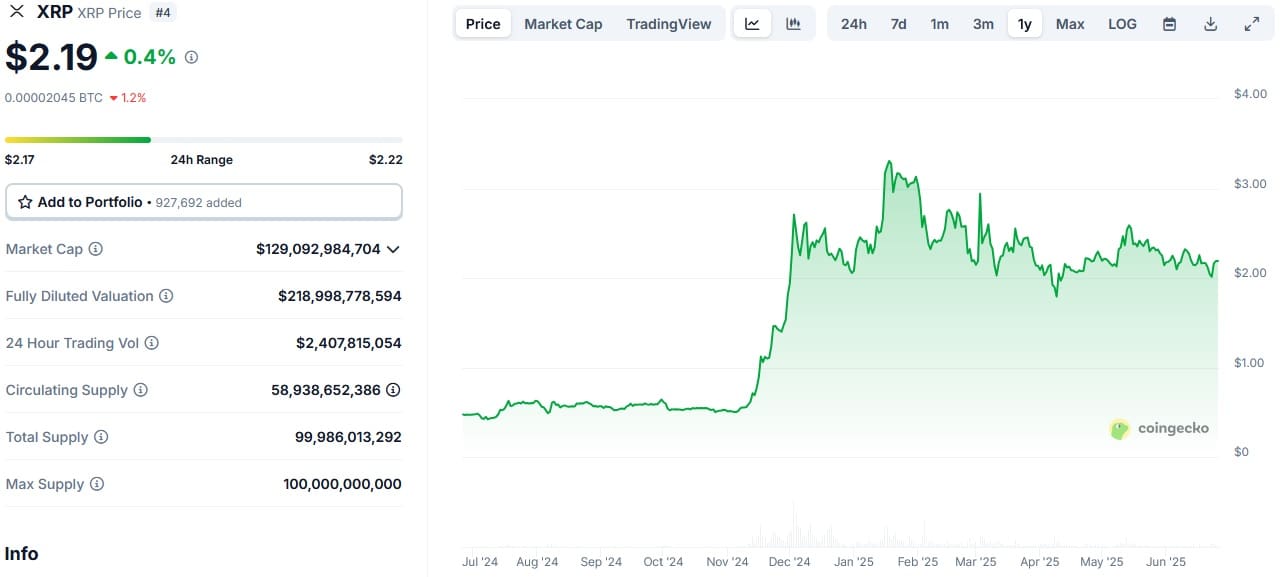Switch to line chart view icon

752,24
